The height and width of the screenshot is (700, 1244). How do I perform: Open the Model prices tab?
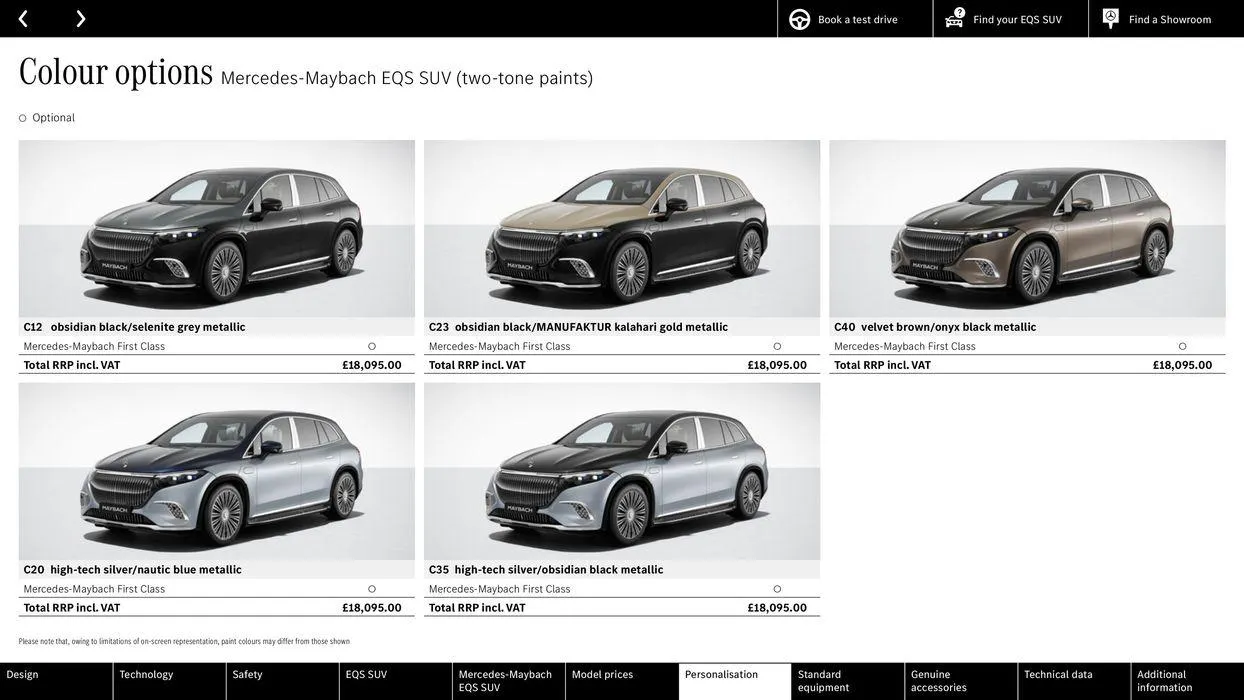622,681
